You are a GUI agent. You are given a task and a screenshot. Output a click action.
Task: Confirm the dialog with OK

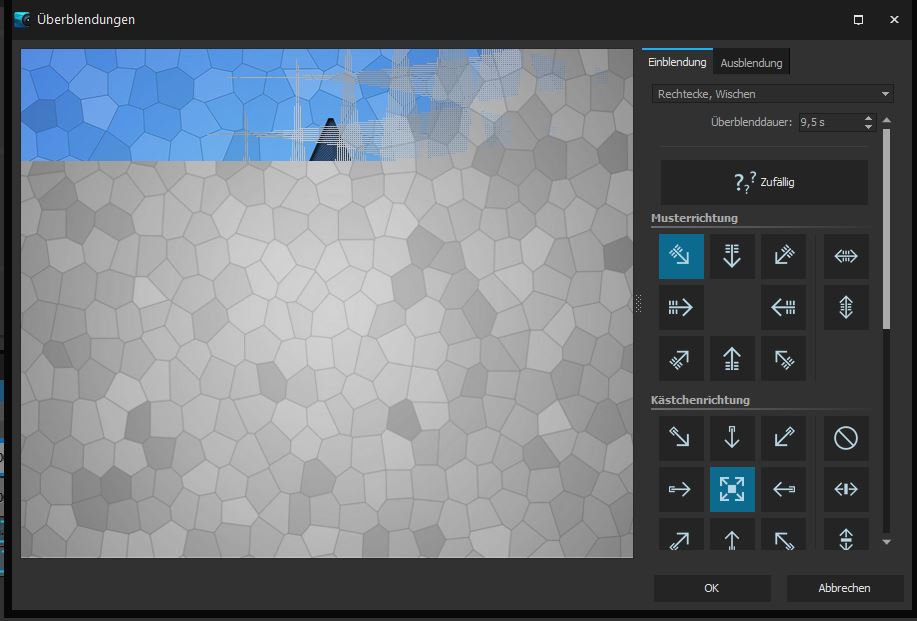pyautogui.click(x=711, y=588)
